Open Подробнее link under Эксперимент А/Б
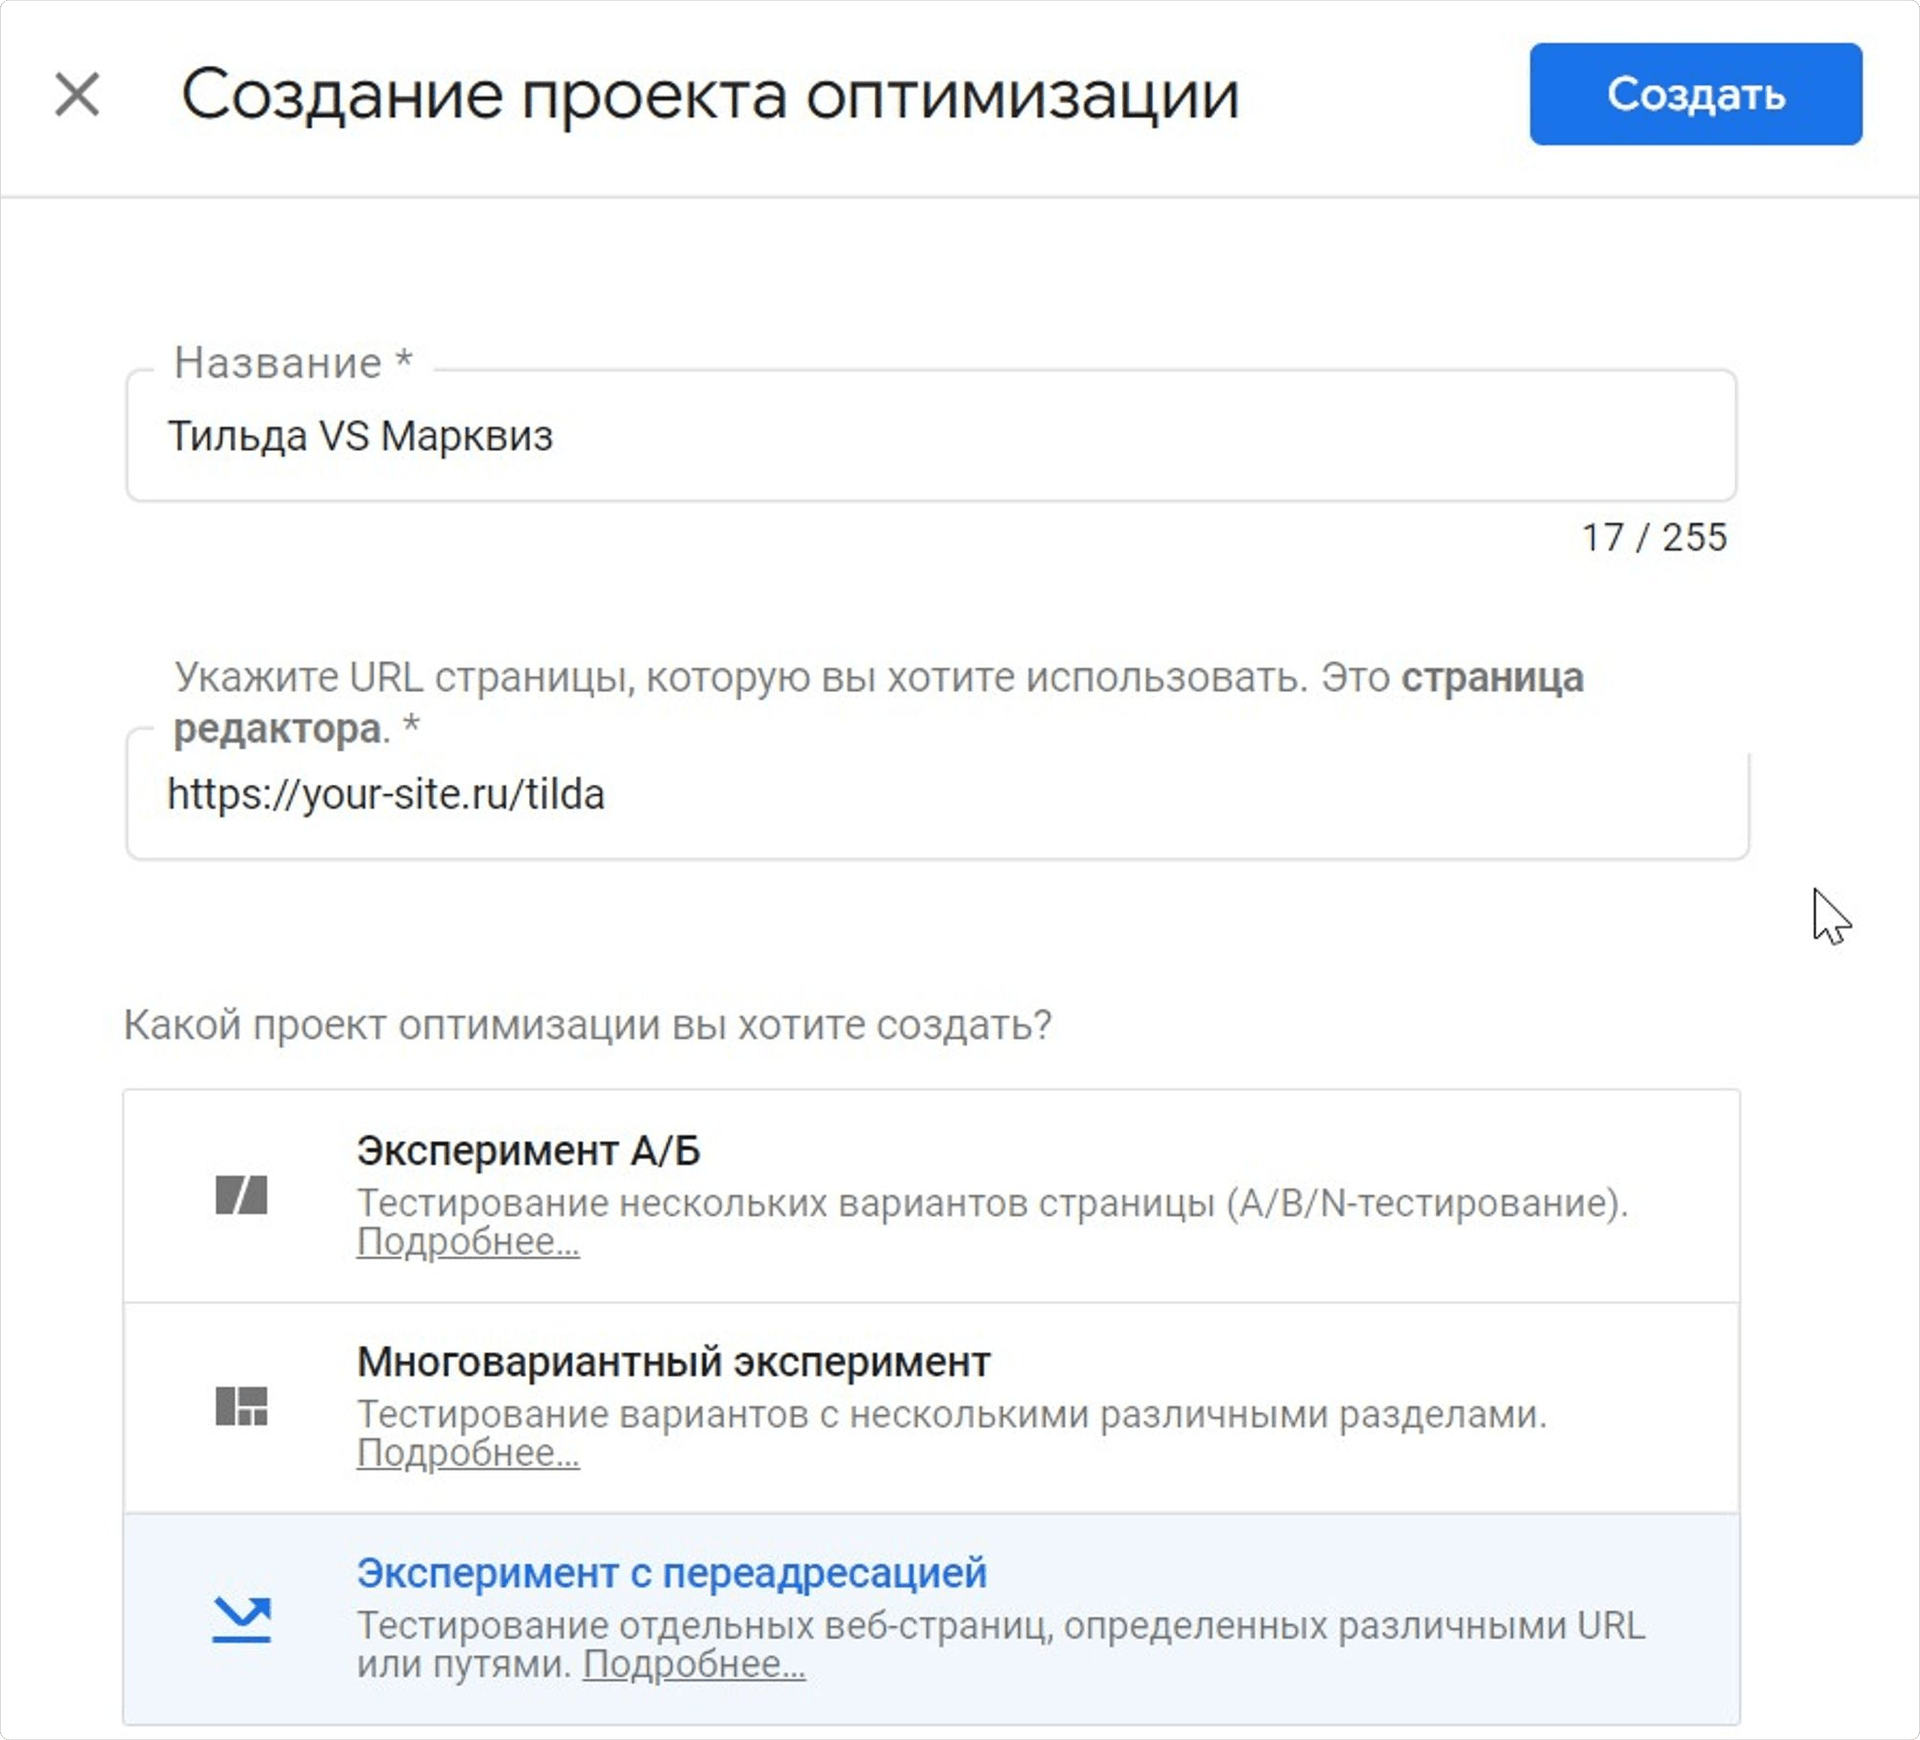 click(468, 1242)
